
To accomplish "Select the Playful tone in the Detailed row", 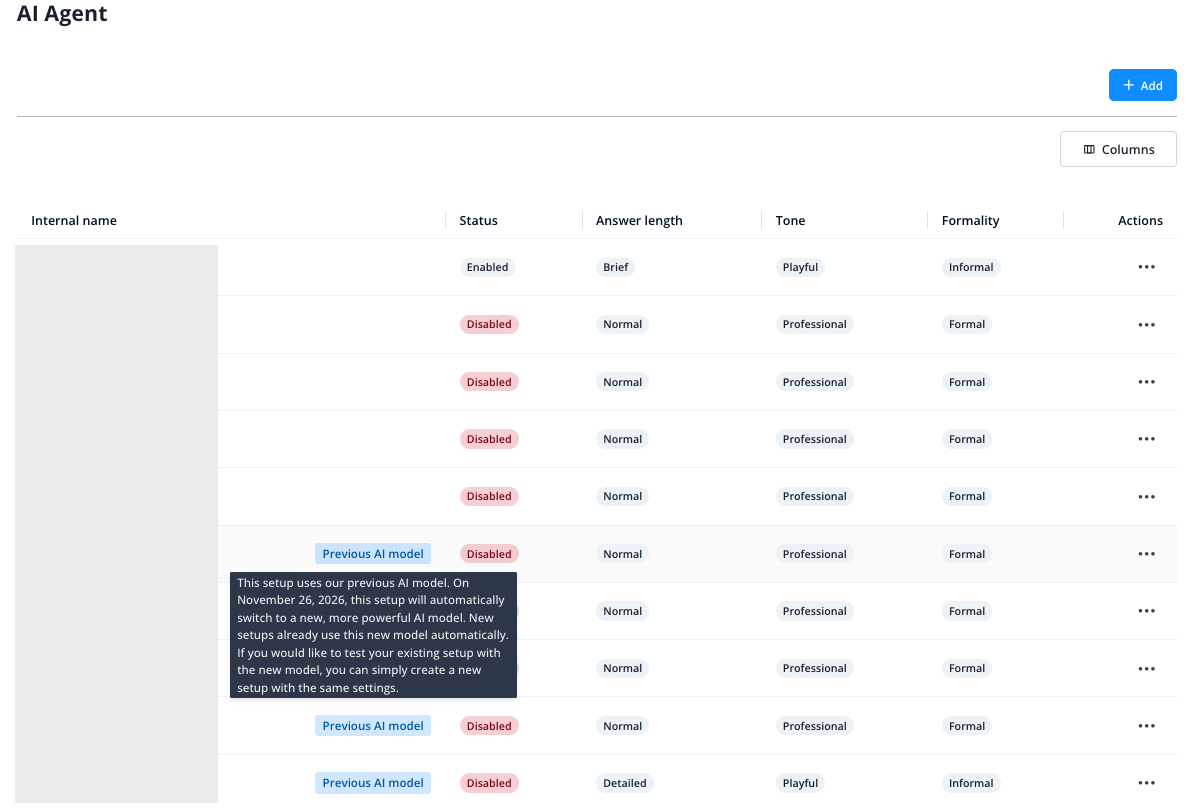I will 800,783.
